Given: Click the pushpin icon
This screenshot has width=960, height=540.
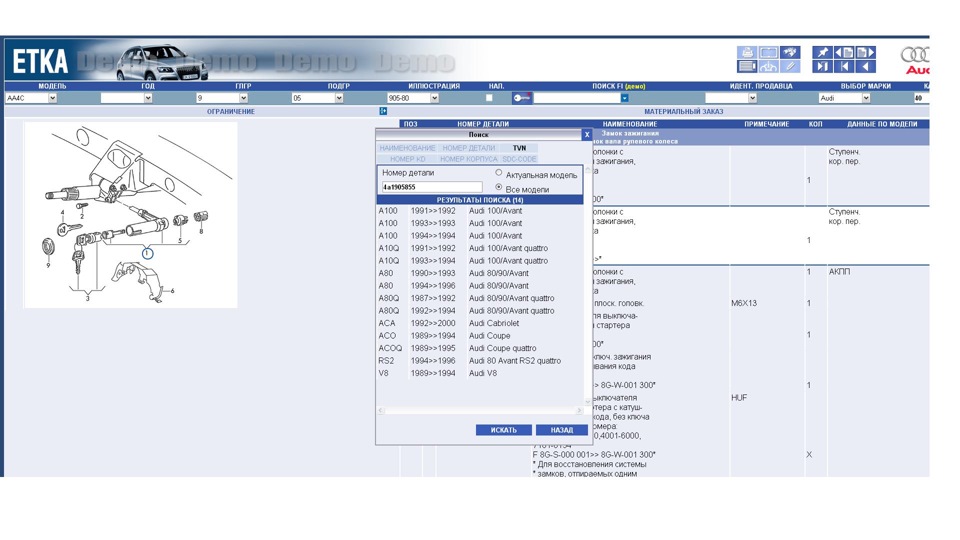Looking at the screenshot, I should [x=822, y=53].
